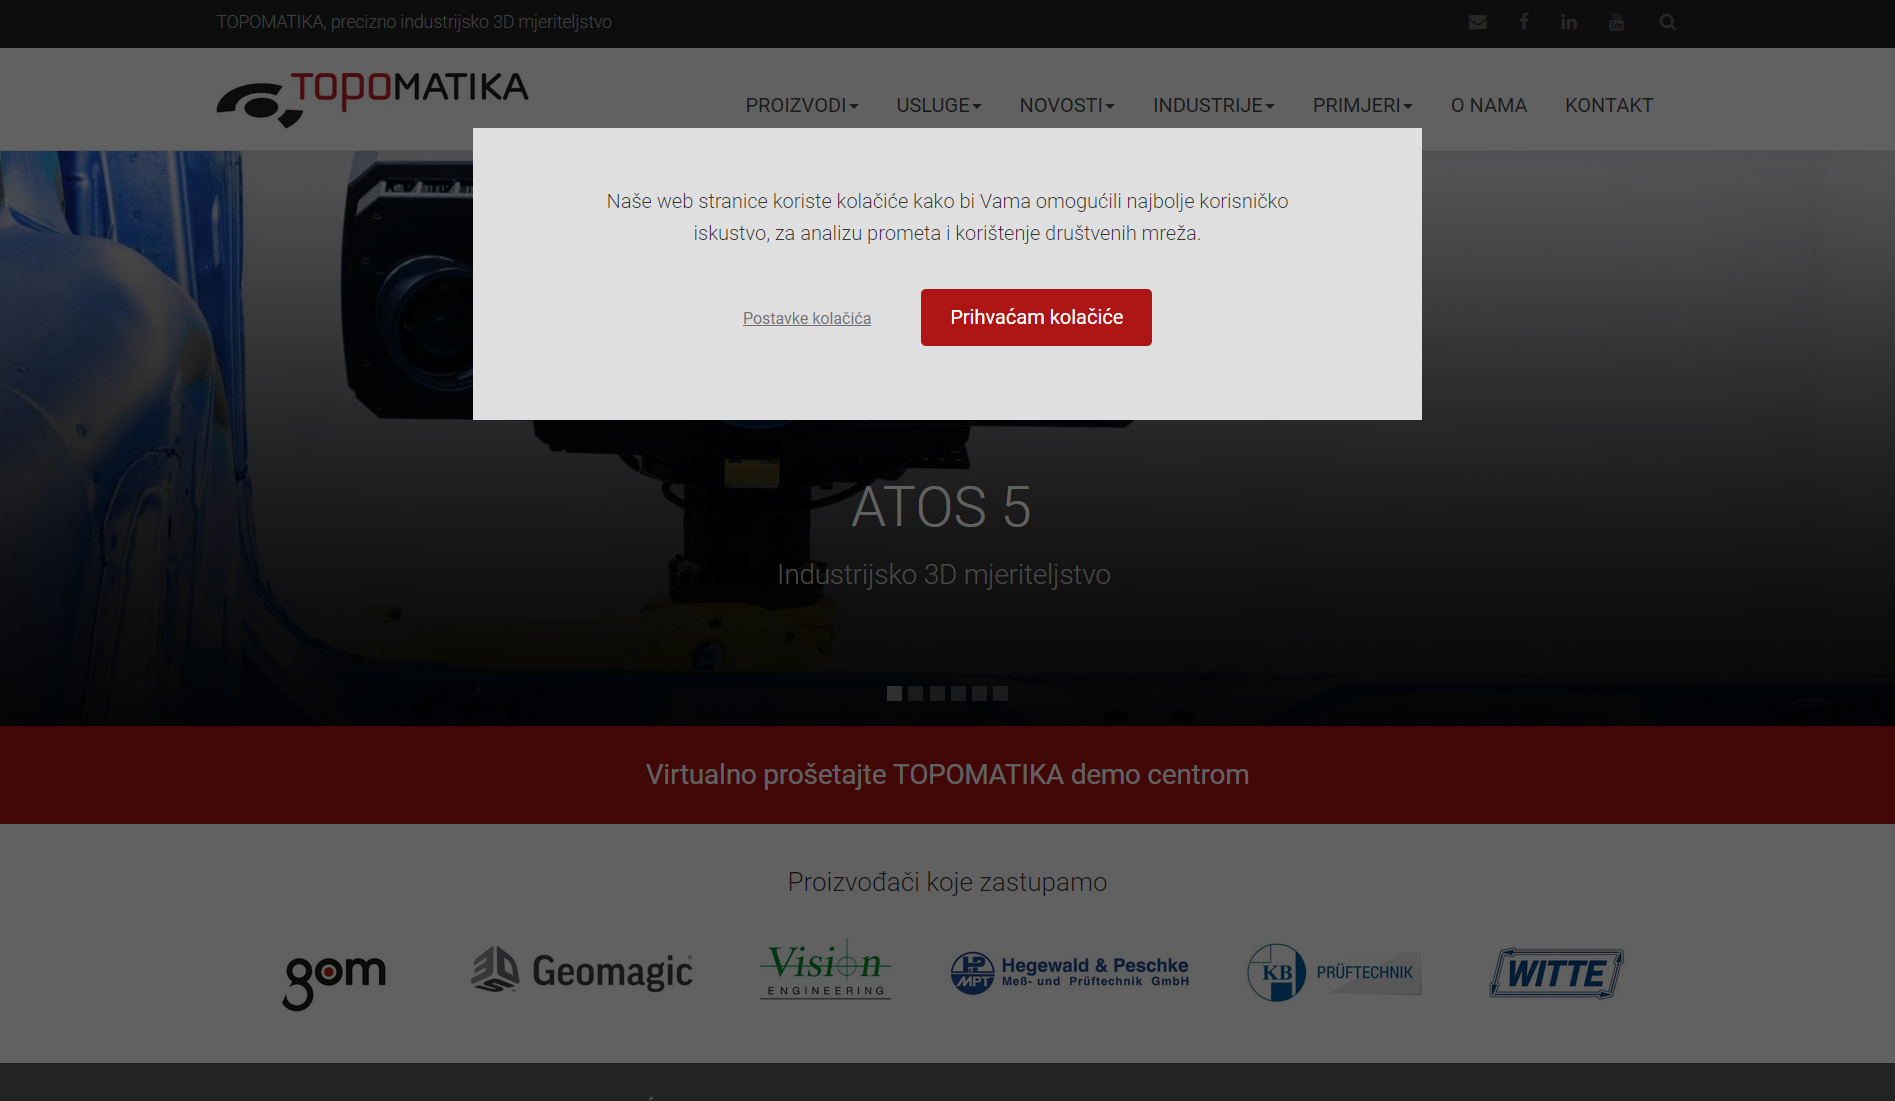This screenshot has height=1101, width=1895.
Task: Select the fifth carousel slide indicator
Action: click(979, 693)
